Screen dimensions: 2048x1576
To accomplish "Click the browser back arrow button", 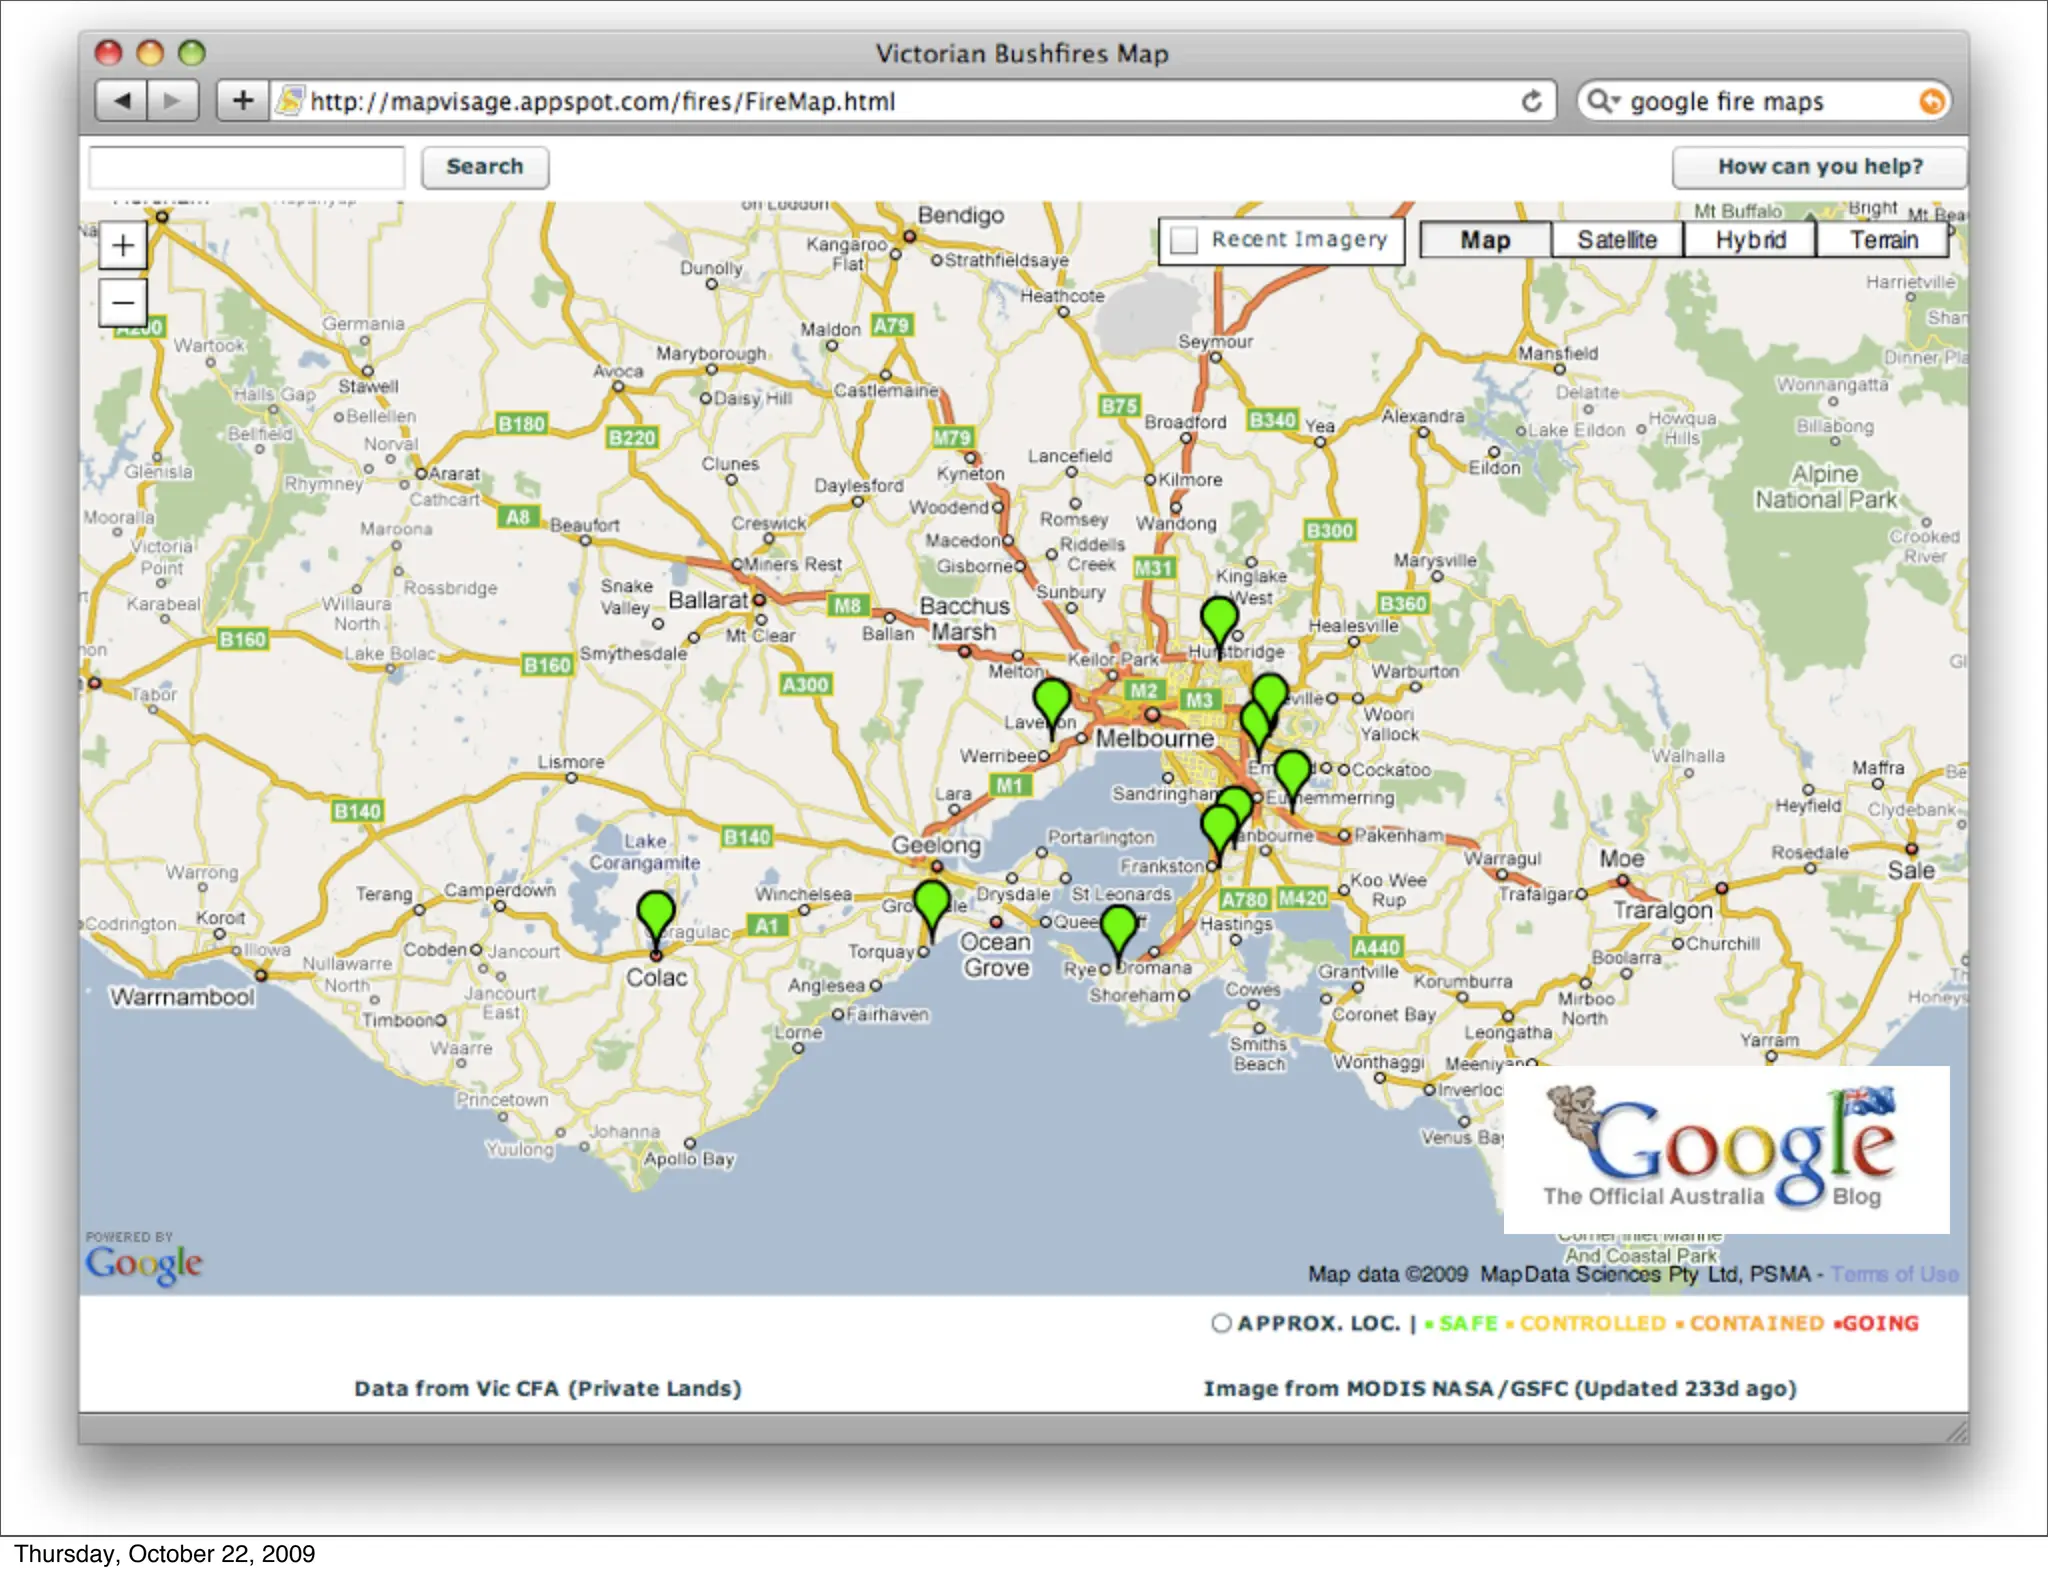I will [122, 101].
